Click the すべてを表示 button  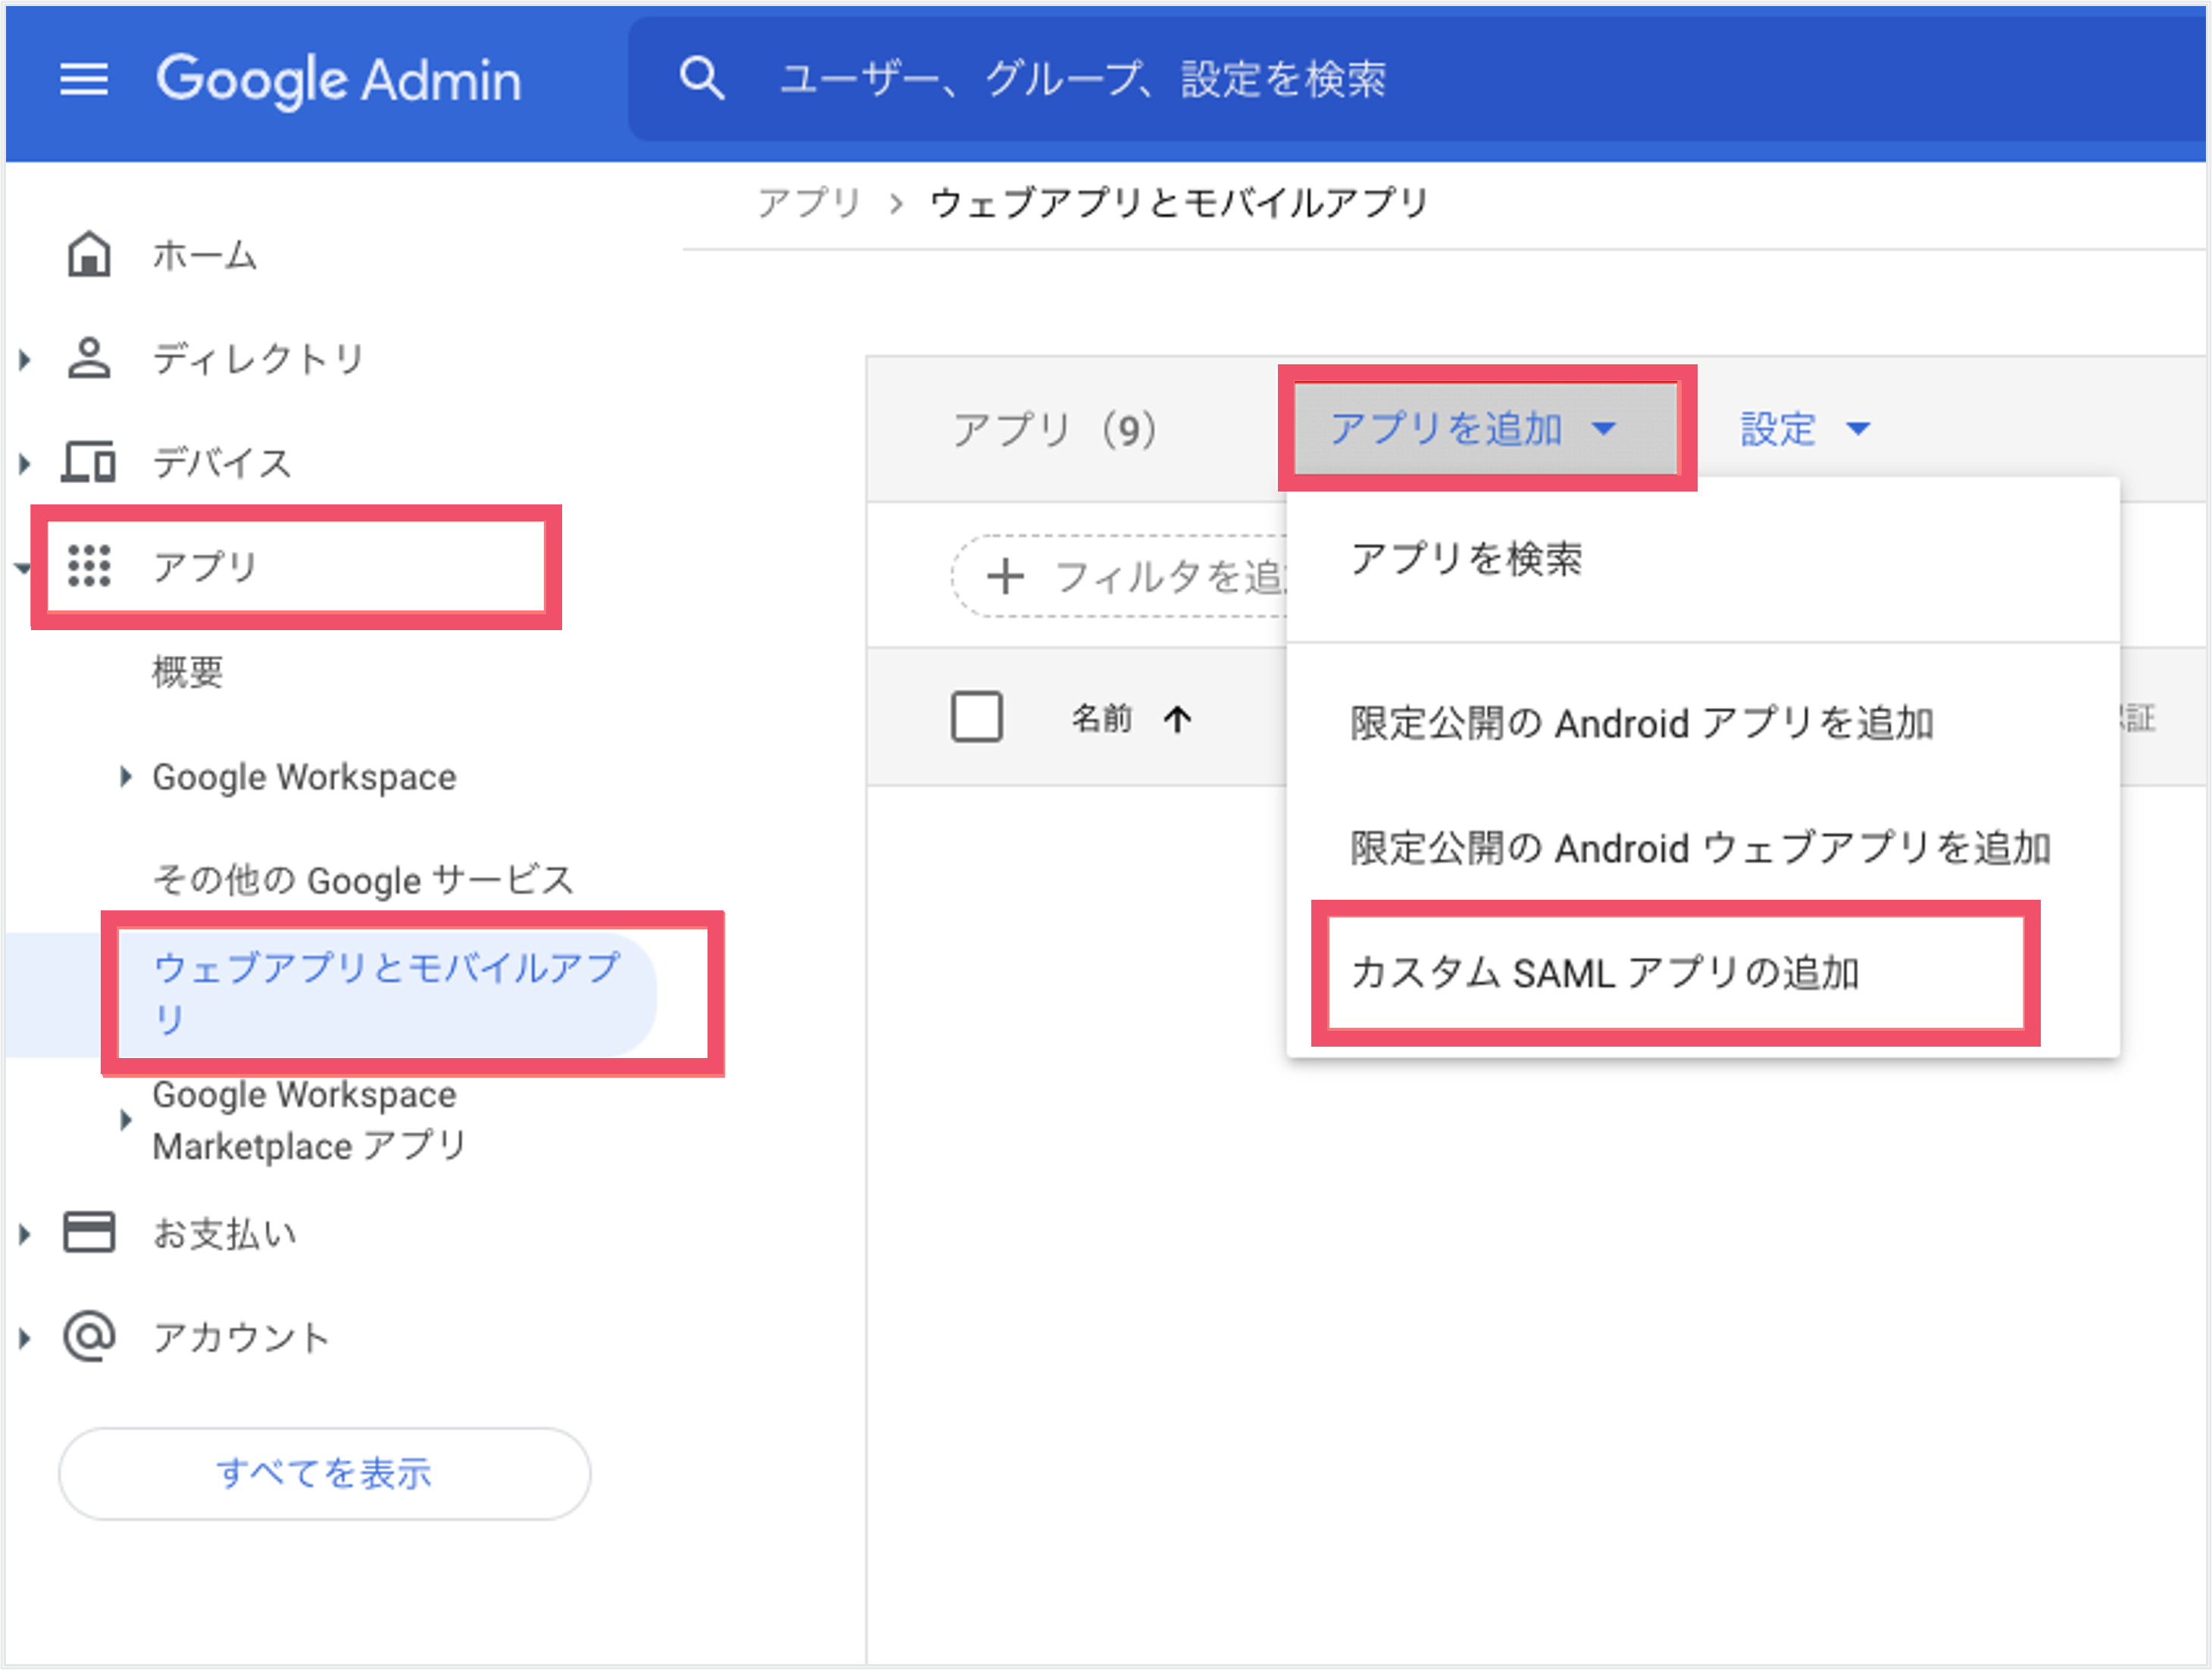[325, 1474]
